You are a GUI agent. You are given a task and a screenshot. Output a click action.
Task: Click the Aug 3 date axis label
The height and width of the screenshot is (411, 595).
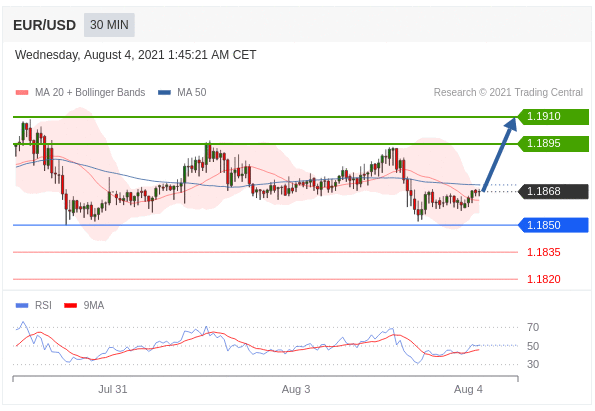click(296, 389)
